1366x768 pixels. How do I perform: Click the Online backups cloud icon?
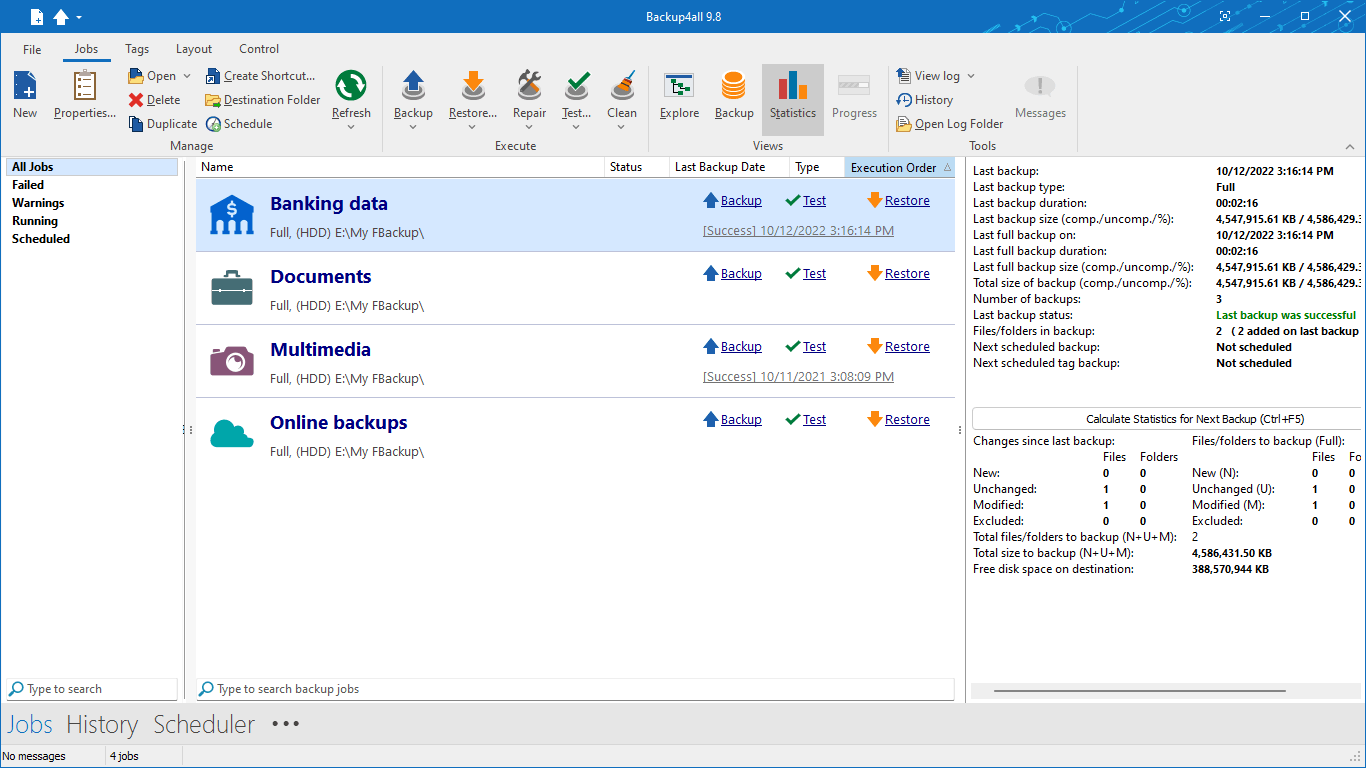(232, 434)
